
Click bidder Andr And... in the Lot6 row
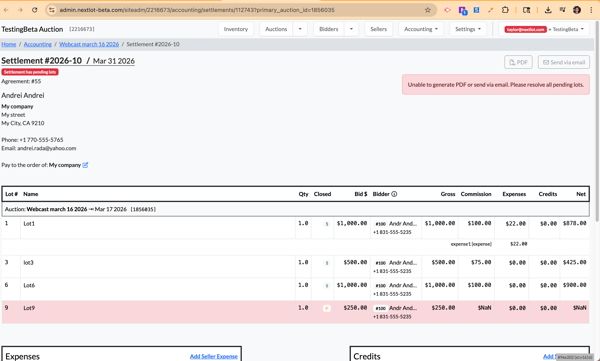(x=403, y=285)
